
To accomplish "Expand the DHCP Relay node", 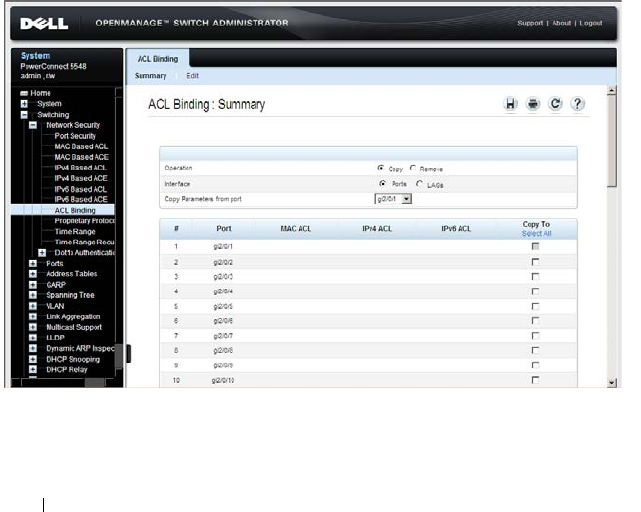I will pos(33,370).
